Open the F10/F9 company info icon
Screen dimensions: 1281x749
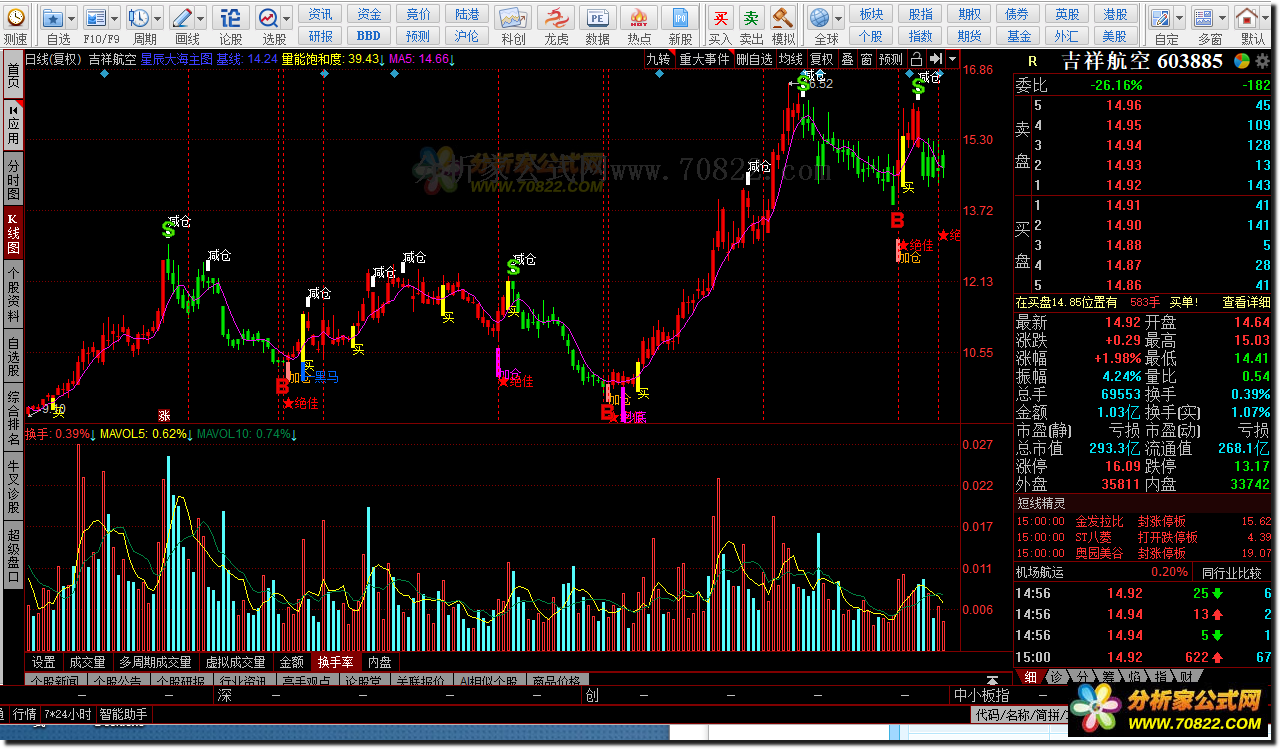95,18
